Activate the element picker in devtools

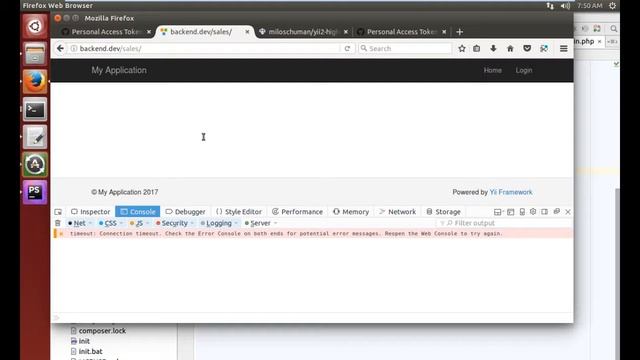point(58,211)
